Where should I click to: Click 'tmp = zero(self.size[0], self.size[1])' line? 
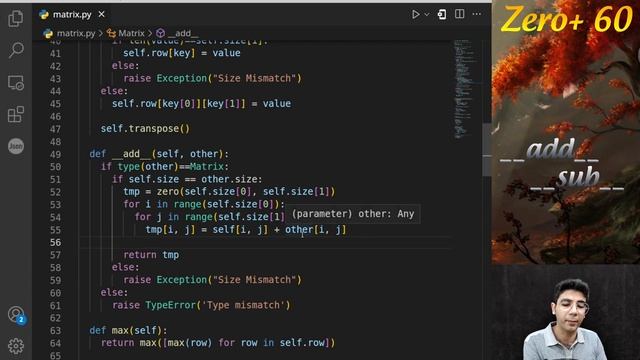229,192
